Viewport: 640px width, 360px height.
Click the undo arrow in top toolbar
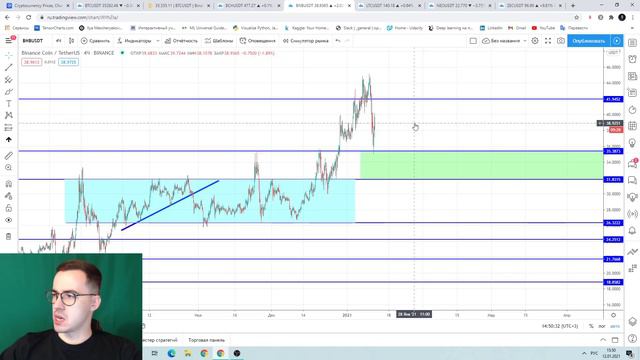tap(338, 41)
